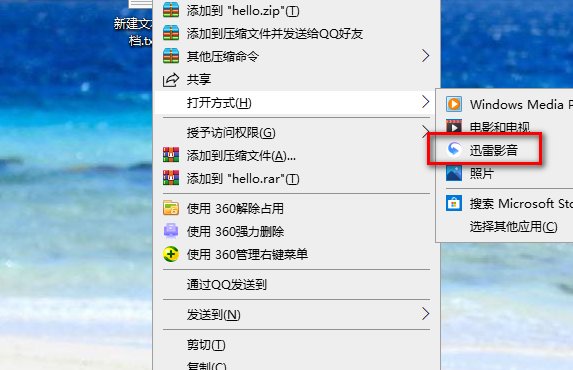Viewport: 573px width, 370px height.
Task: Select 剪切(T) from context menu
Action: (296, 344)
